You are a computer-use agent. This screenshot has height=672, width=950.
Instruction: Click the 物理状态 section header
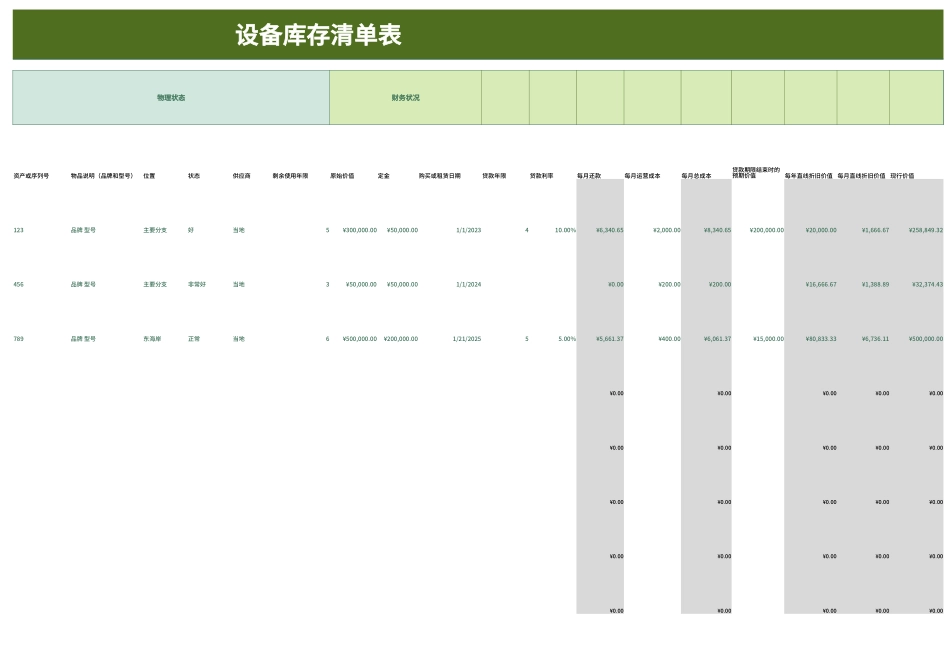pyautogui.click(x=171, y=98)
